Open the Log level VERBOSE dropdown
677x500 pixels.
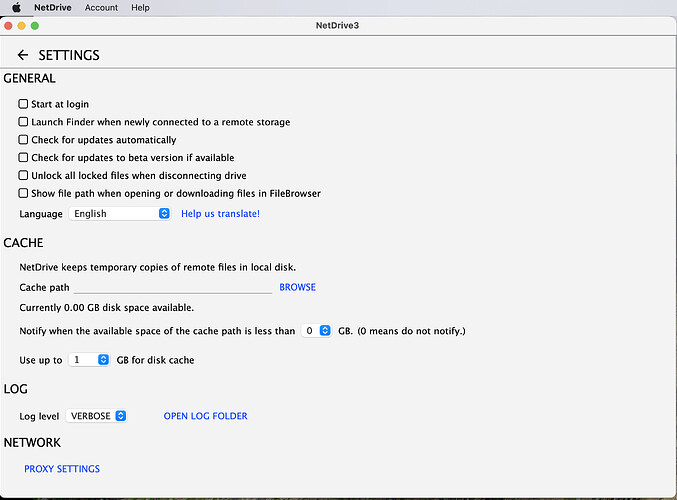coord(96,416)
